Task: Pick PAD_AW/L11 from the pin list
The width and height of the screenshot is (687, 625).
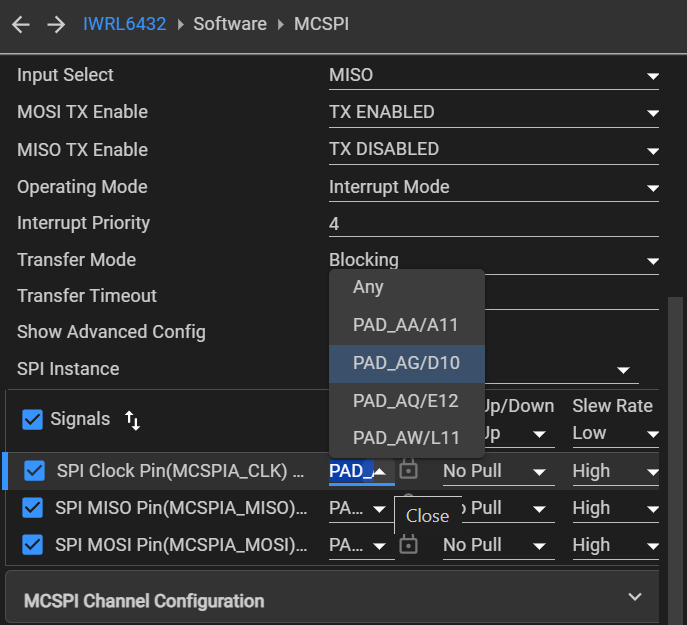Action: point(407,438)
